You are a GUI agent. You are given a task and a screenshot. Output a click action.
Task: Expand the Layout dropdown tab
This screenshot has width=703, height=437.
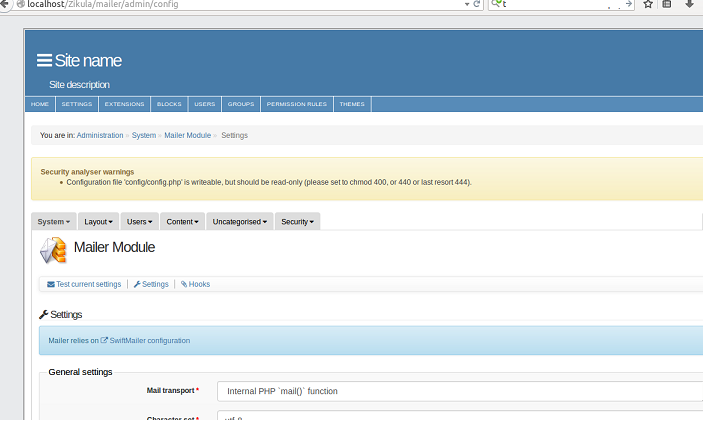point(98,221)
